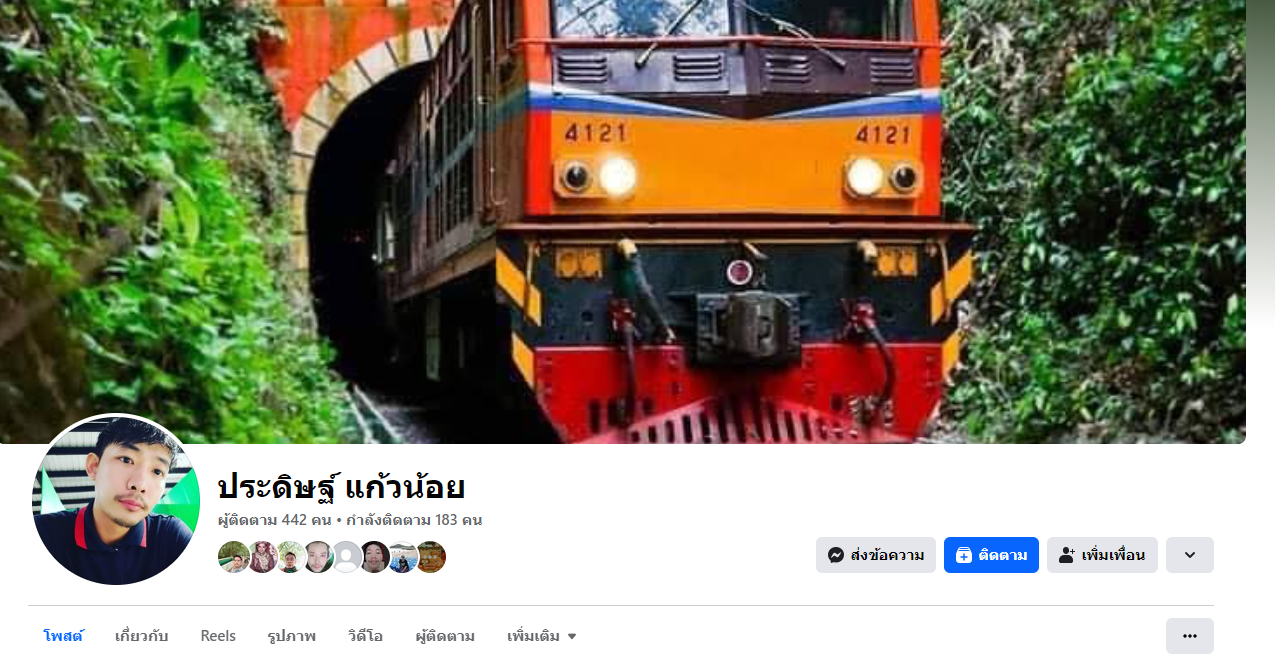Select the วิดีโอ tab

(x=365, y=636)
